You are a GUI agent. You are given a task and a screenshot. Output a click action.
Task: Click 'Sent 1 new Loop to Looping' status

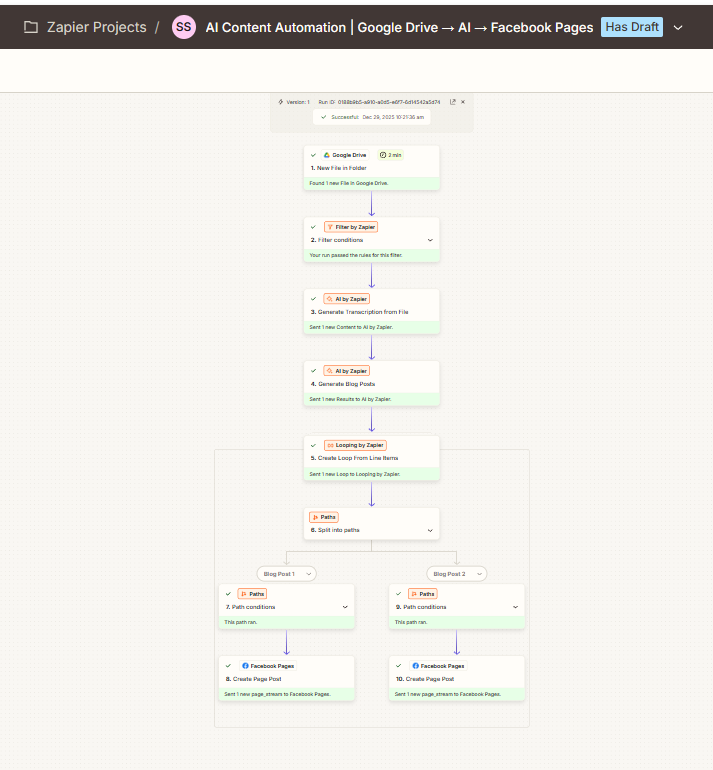coord(372,474)
